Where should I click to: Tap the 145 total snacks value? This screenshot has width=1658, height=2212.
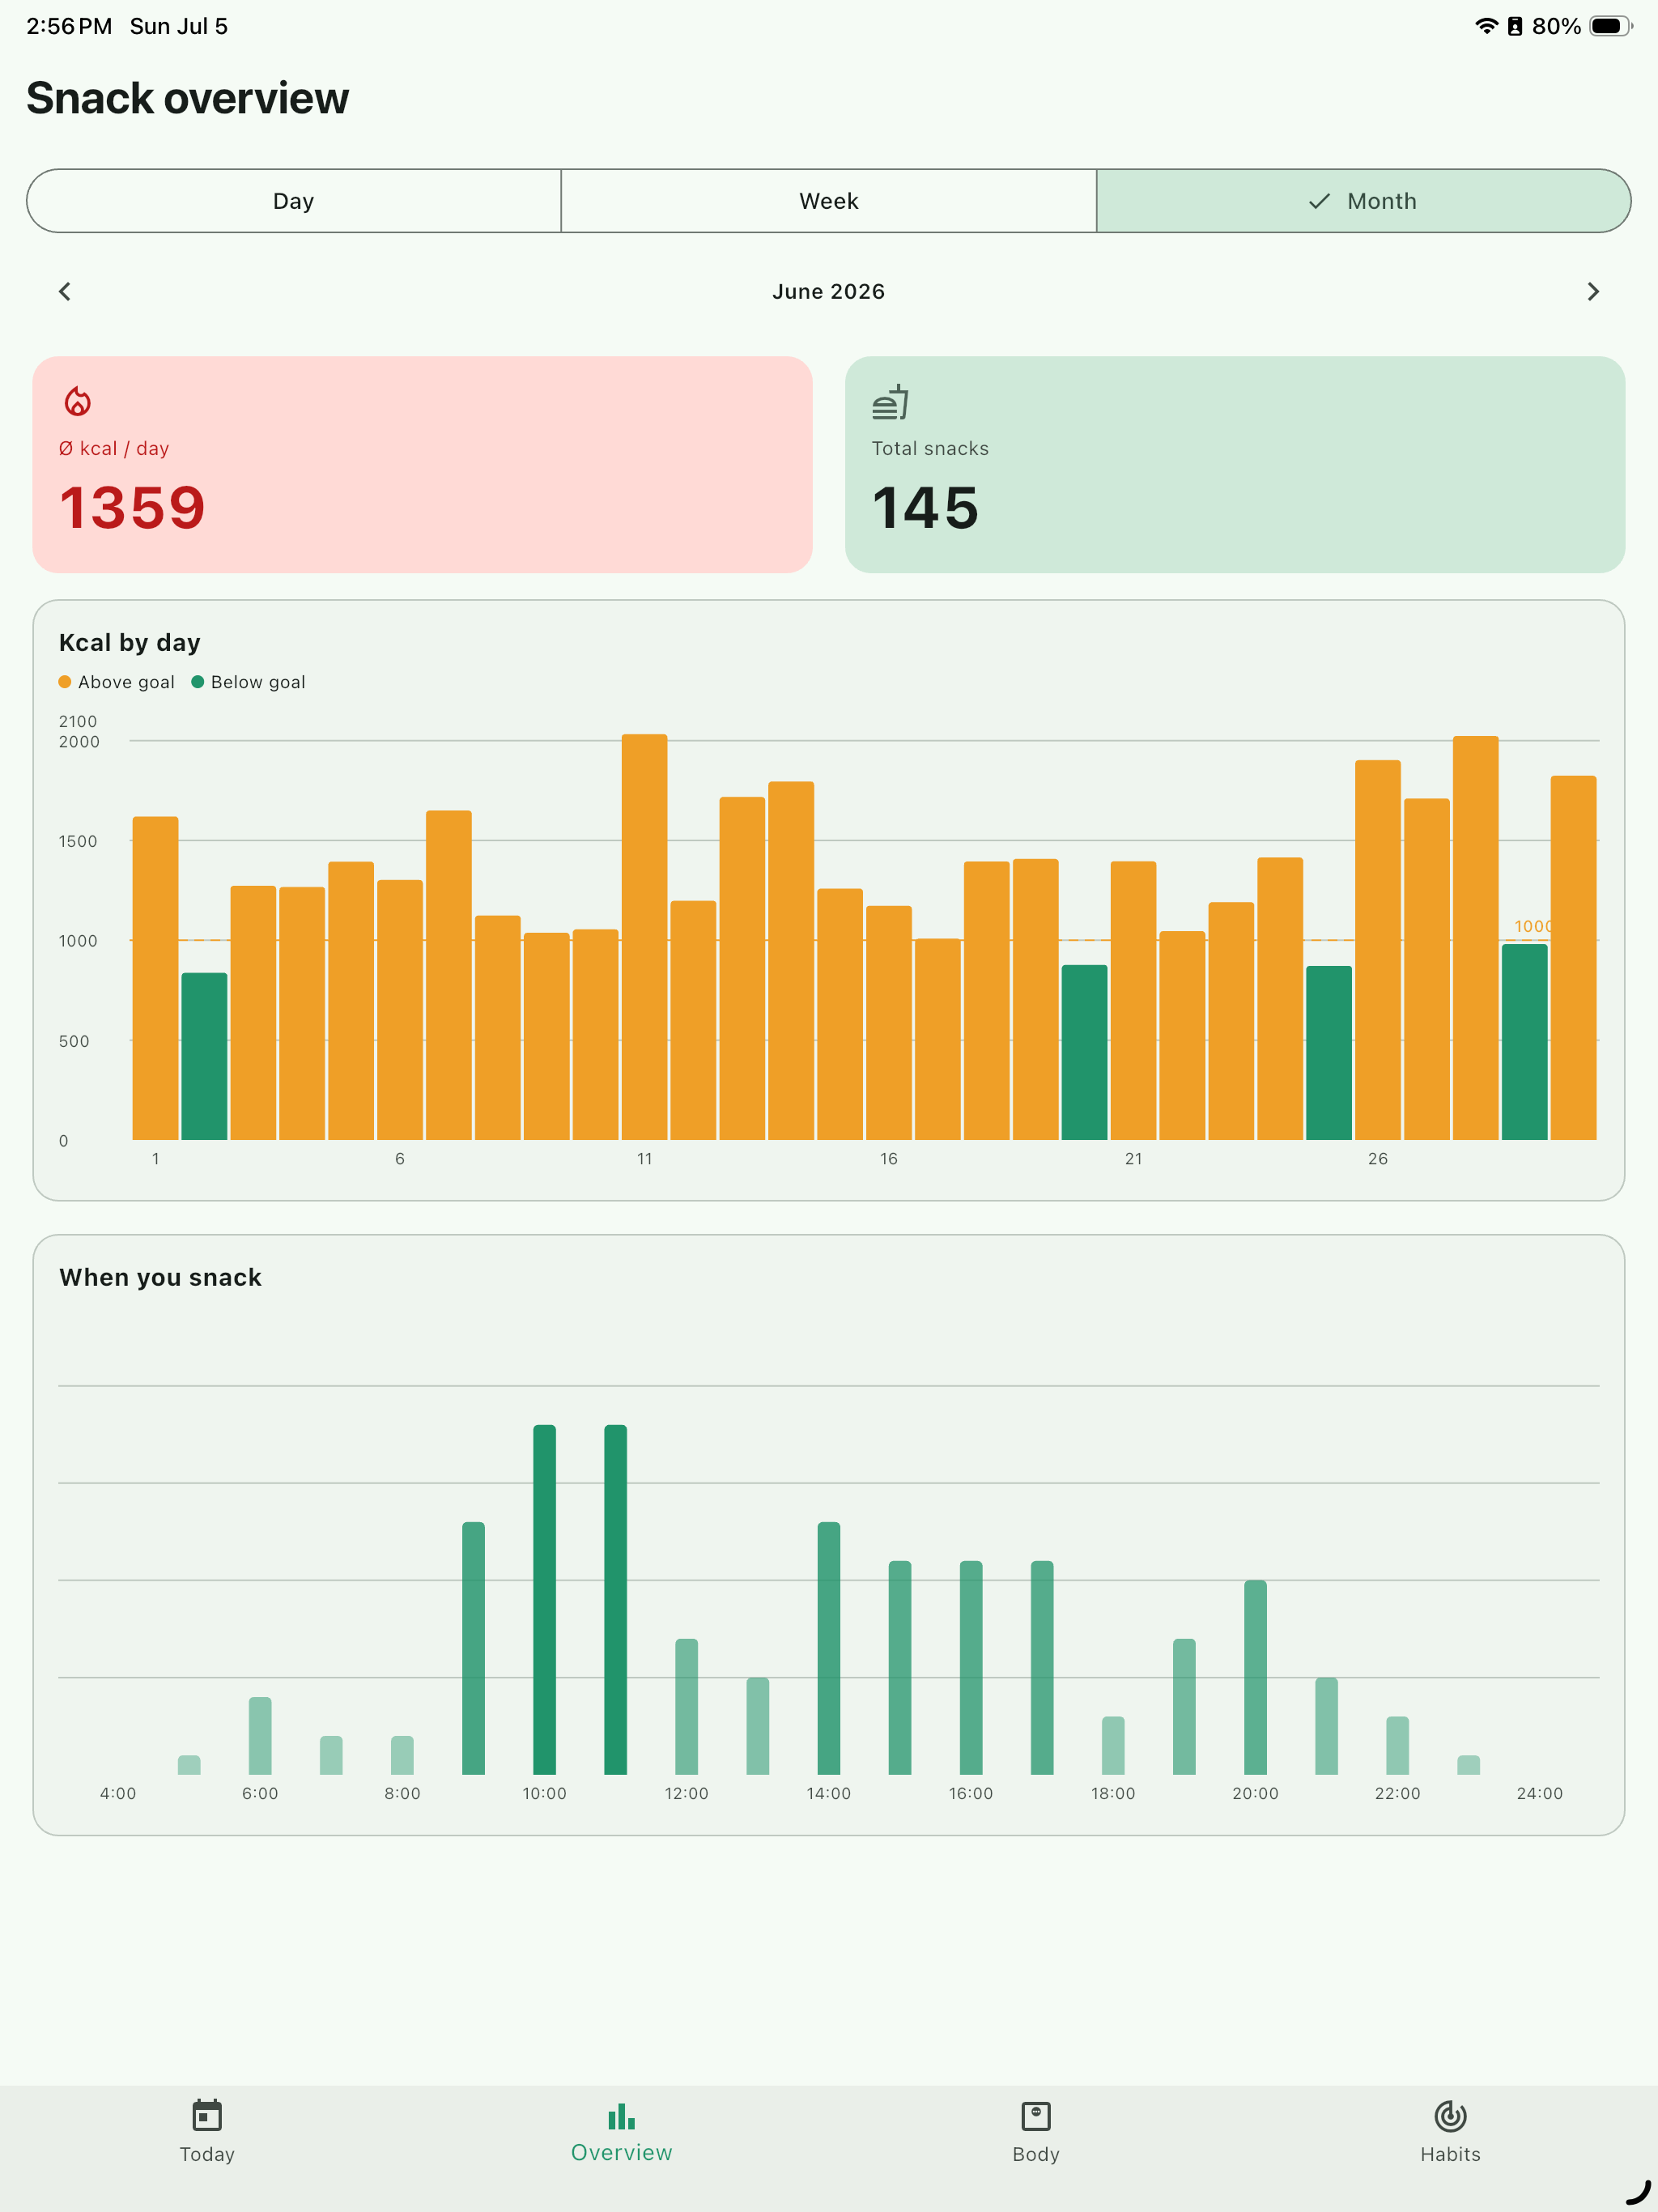point(925,508)
